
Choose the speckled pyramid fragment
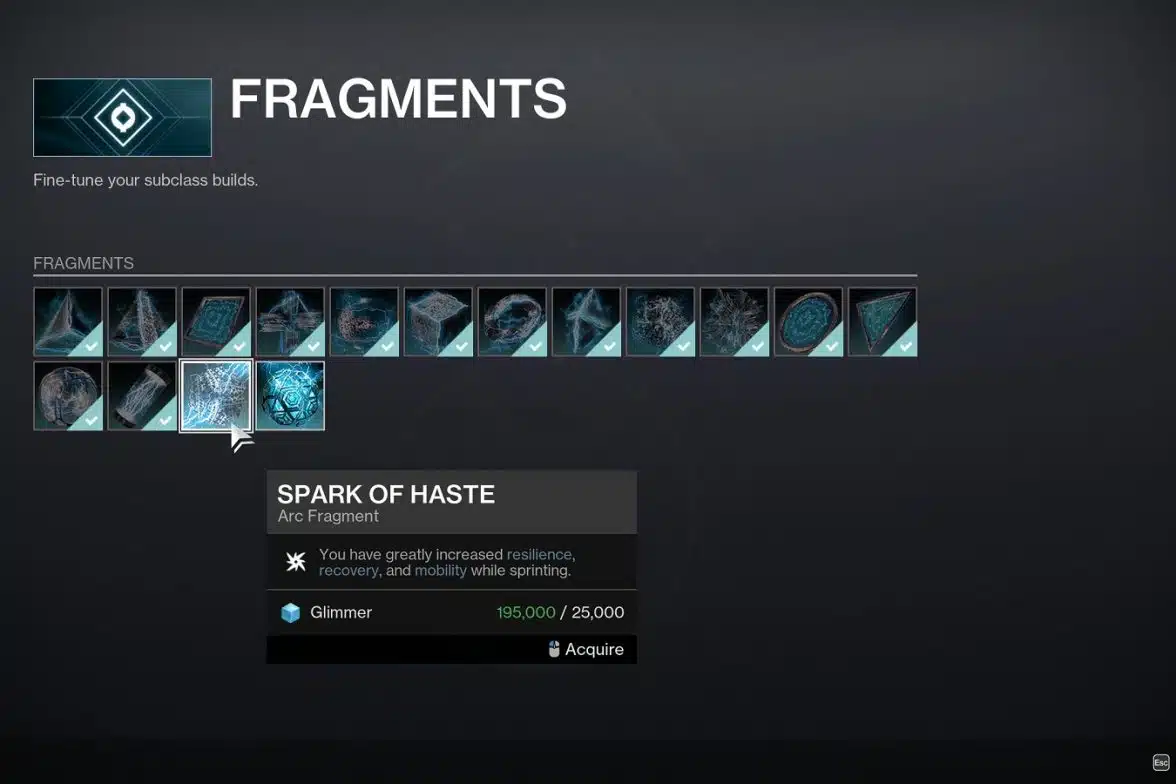point(142,321)
